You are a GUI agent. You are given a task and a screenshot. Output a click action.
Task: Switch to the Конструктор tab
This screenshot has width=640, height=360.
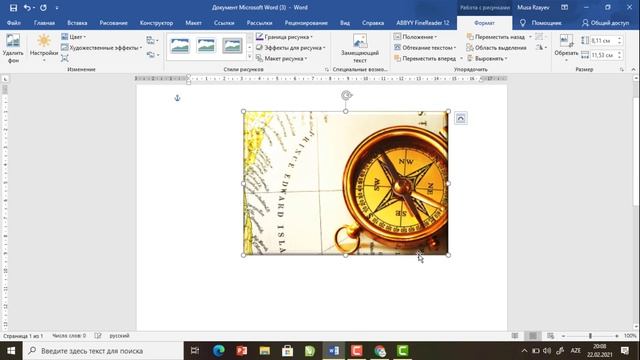[x=156, y=23]
